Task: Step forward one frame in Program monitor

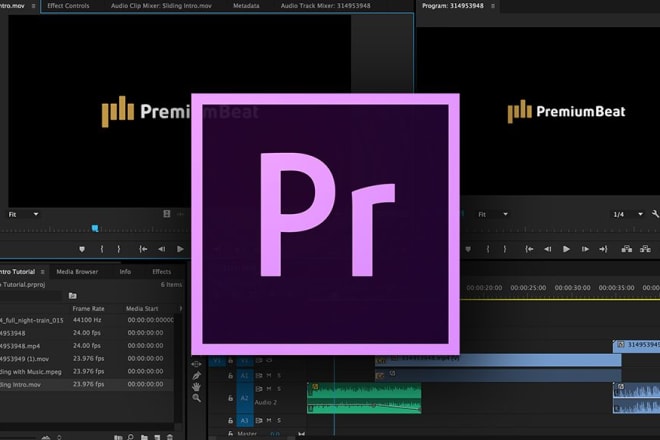Action: pyautogui.click(x=585, y=249)
